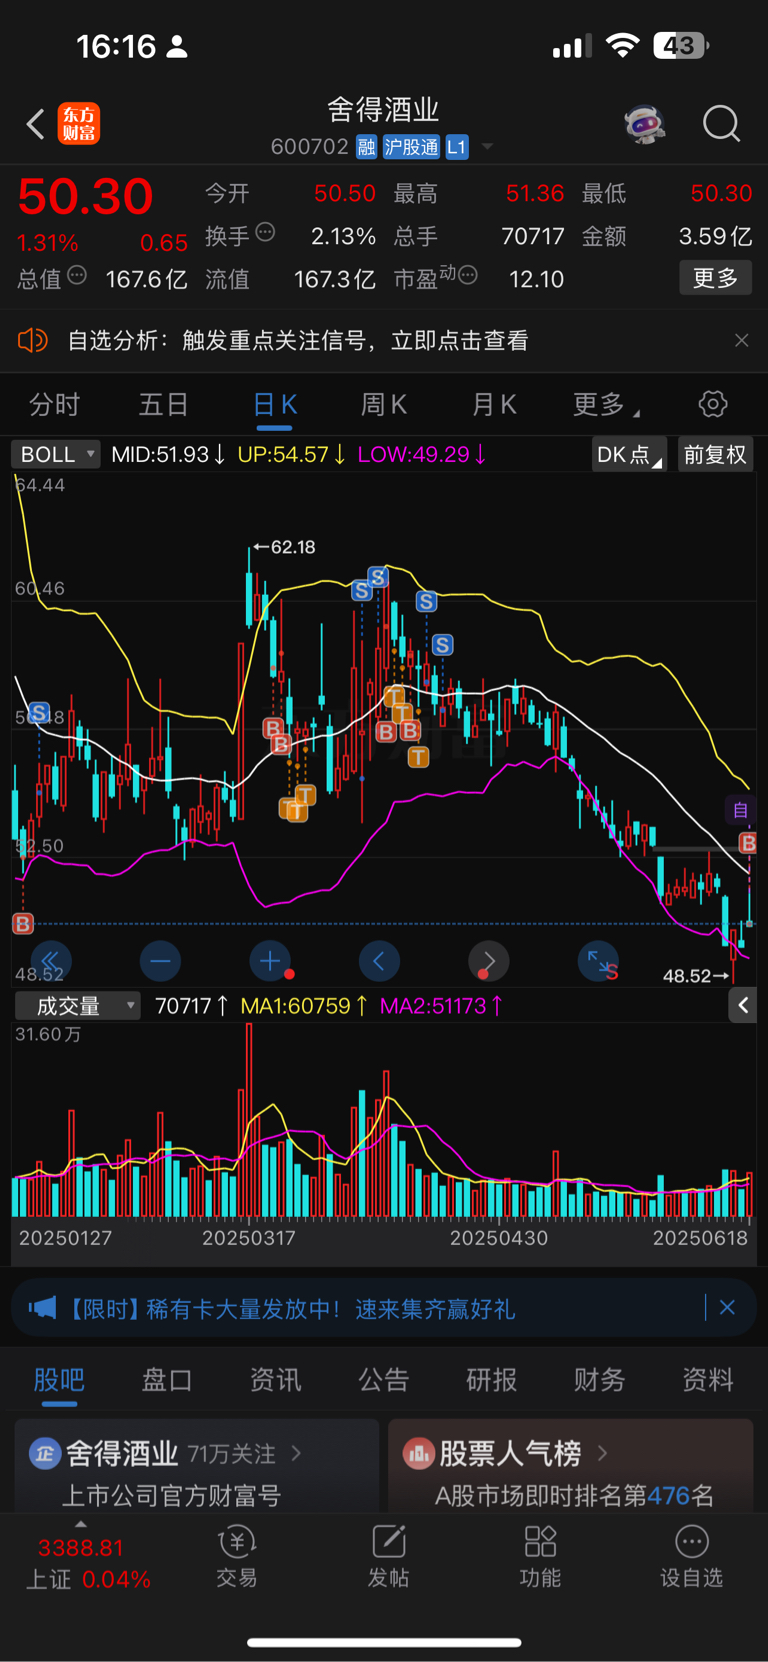Tap the 前复权 adjustment button
The height and width of the screenshot is (1662, 768).
tap(715, 455)
